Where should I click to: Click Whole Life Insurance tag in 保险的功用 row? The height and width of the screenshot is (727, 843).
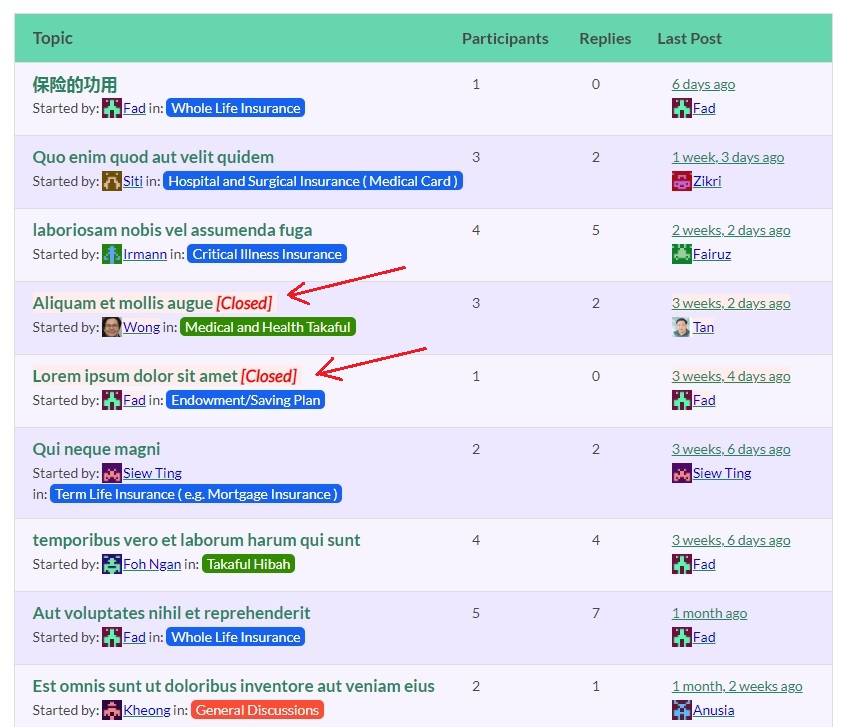click(235, 108)
